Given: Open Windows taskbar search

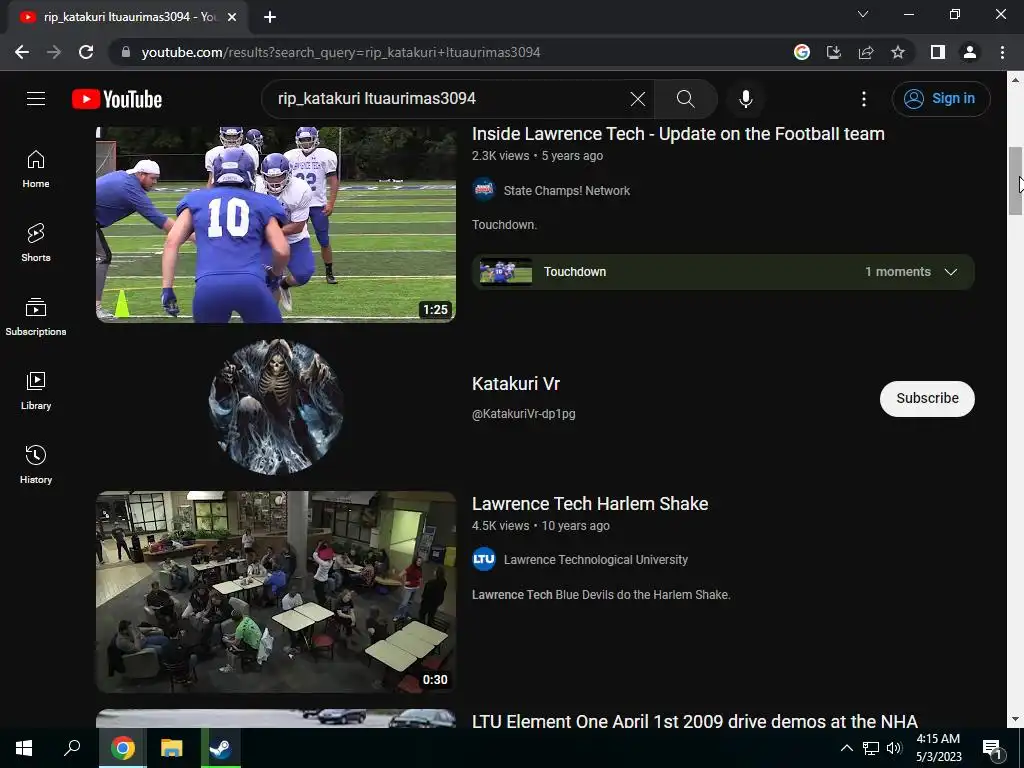Looking at the screenshot, I should (x=72, y=748).
